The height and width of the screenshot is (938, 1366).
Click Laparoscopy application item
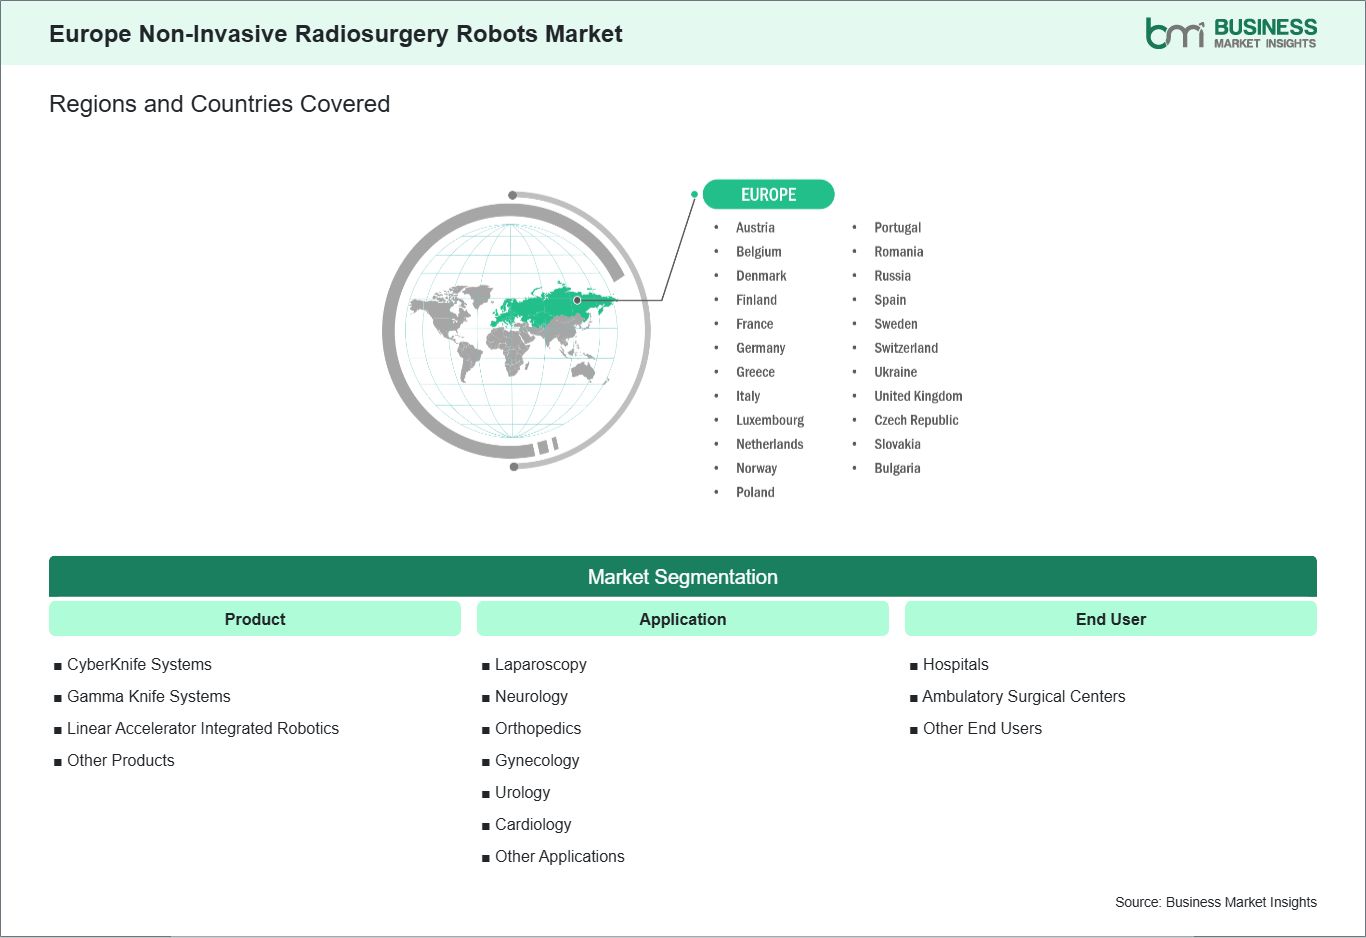pyautogui.click(x=540, y=665)
